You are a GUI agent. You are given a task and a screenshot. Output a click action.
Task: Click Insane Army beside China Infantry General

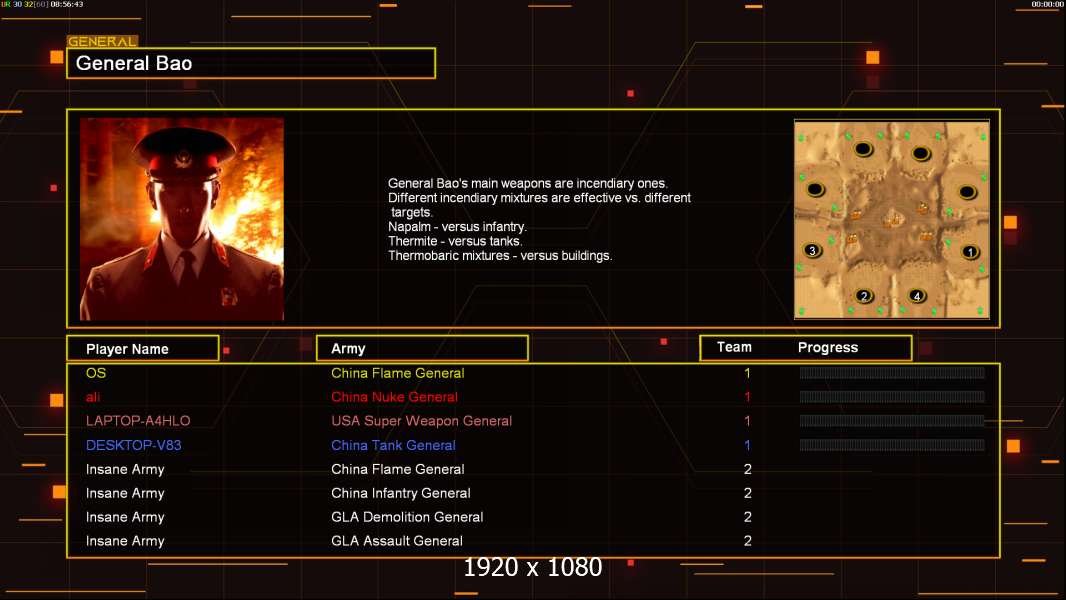pyautogui.click(x=125, y=493)
